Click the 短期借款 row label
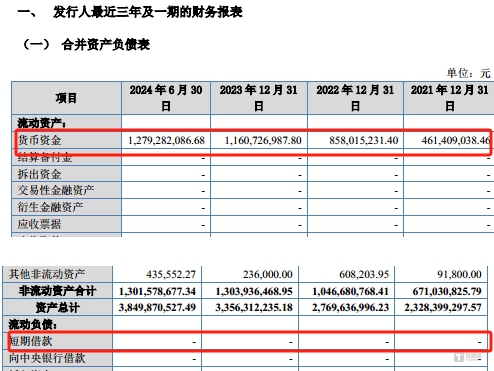This screenshot has height=371, width=494. (31, 341)
